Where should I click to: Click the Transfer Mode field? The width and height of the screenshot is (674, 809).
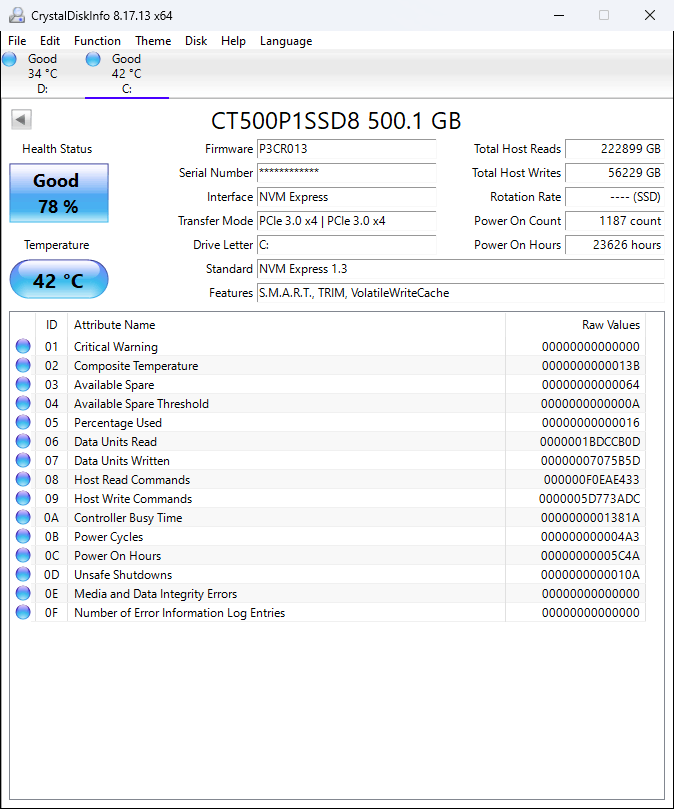[346, 221]
